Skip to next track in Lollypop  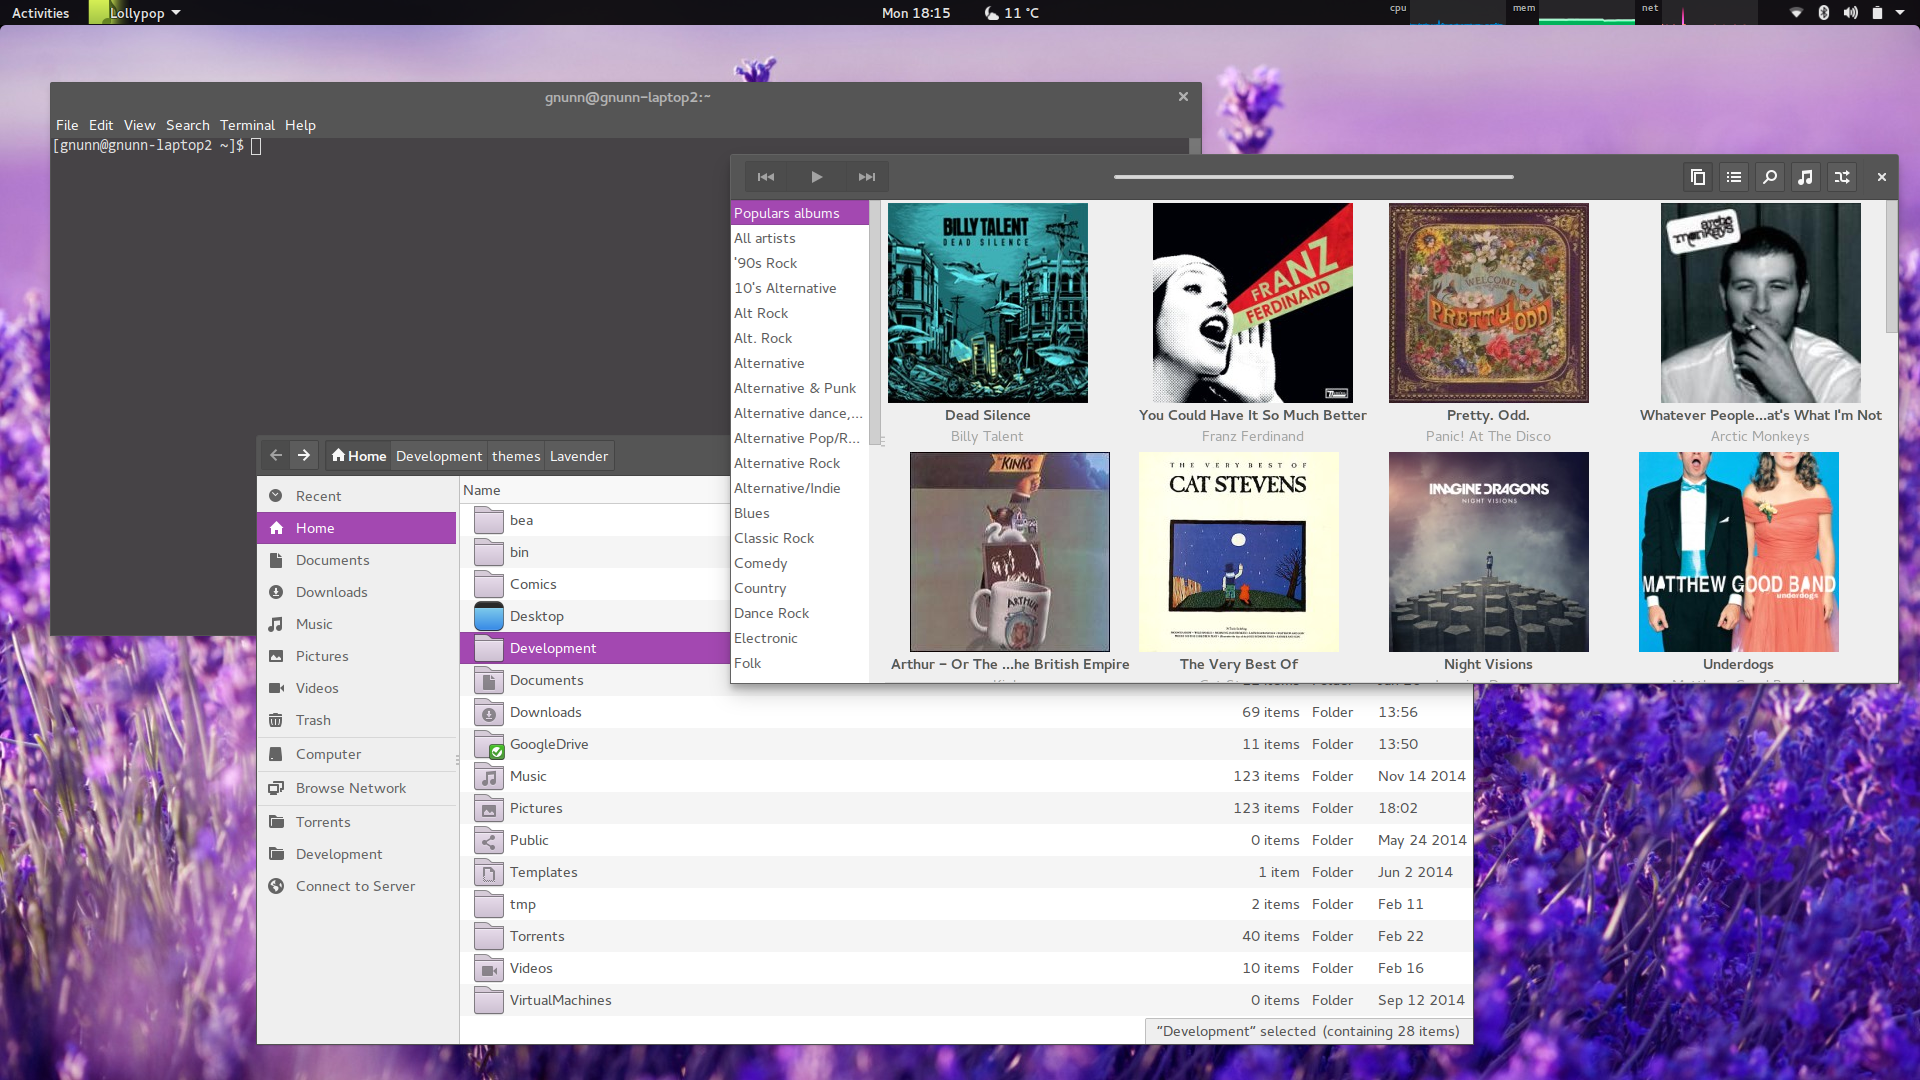[867, 177]
